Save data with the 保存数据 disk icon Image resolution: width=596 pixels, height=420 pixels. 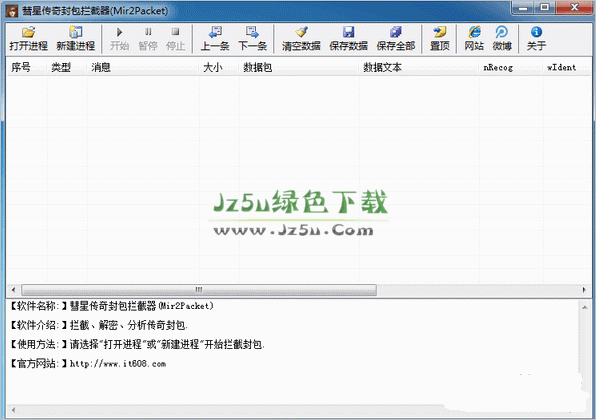[x=348, y=39]
